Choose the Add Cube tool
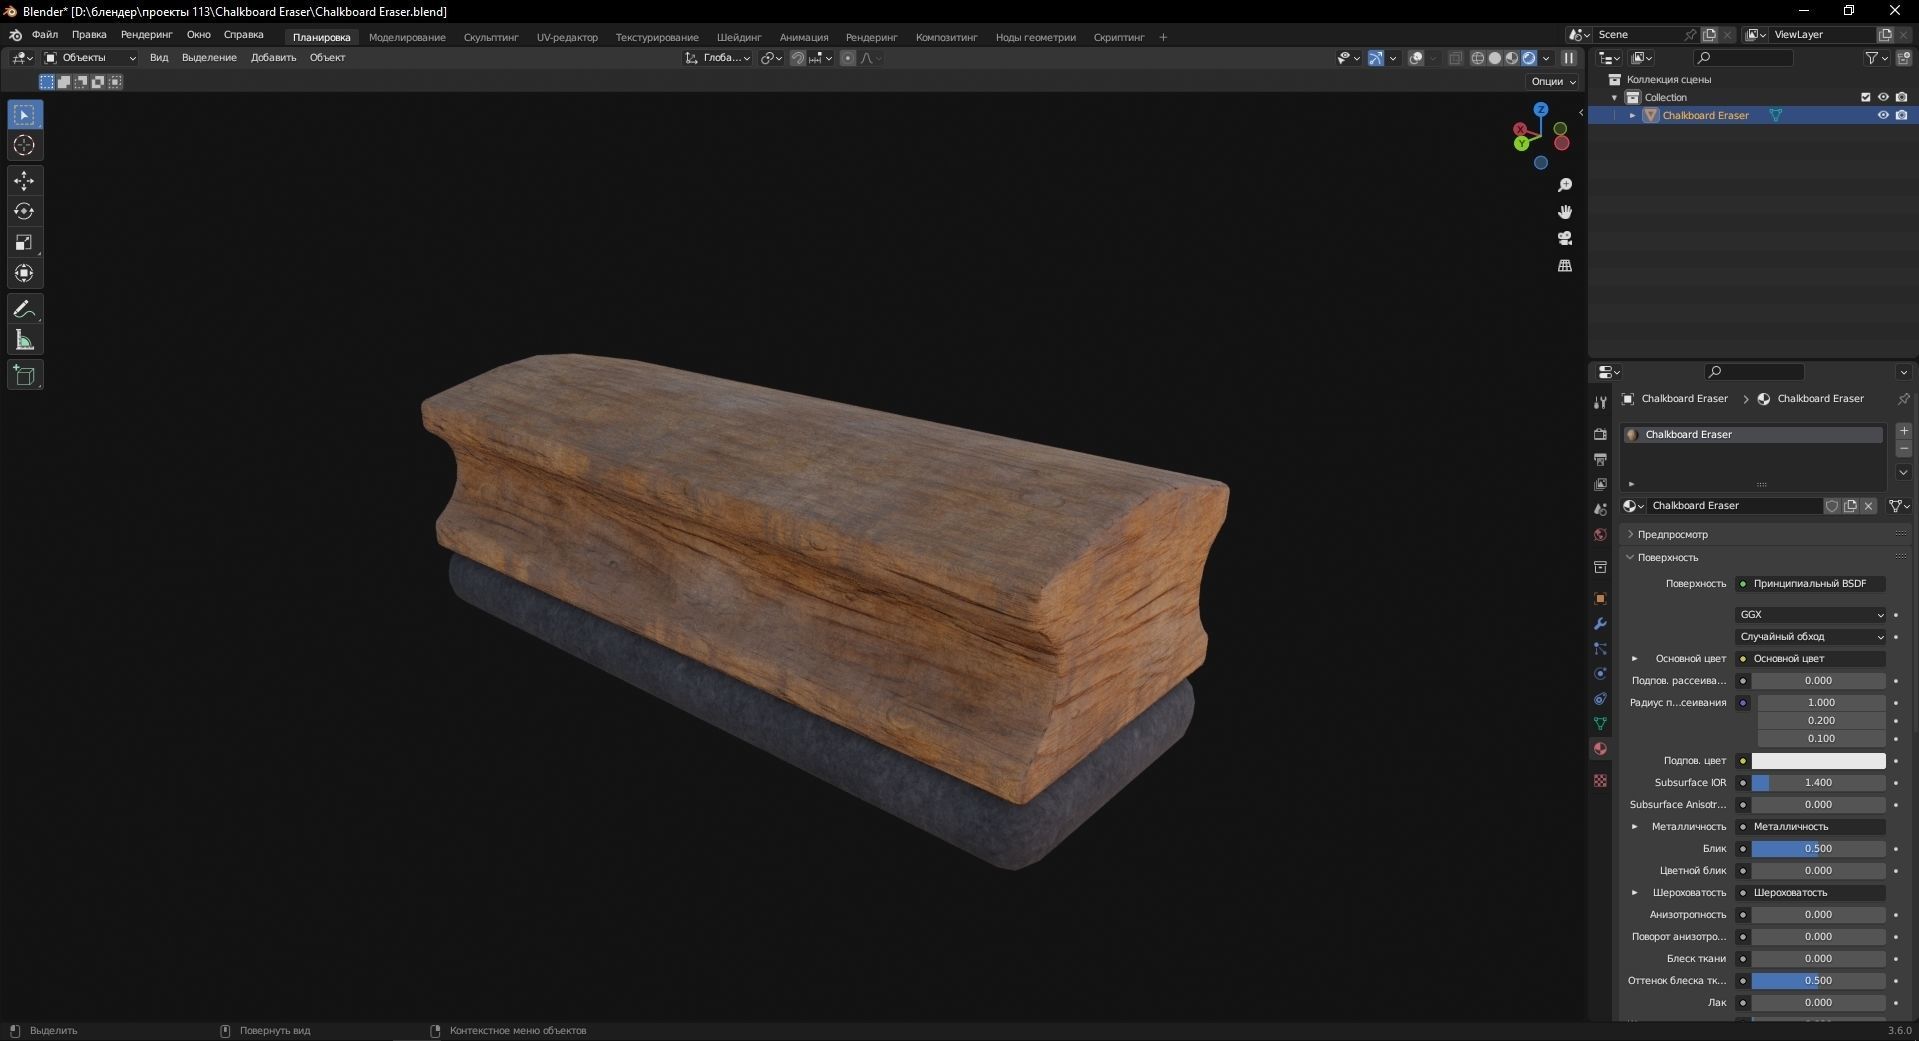The image size is (1919, 1041). (x=25, y=376)
